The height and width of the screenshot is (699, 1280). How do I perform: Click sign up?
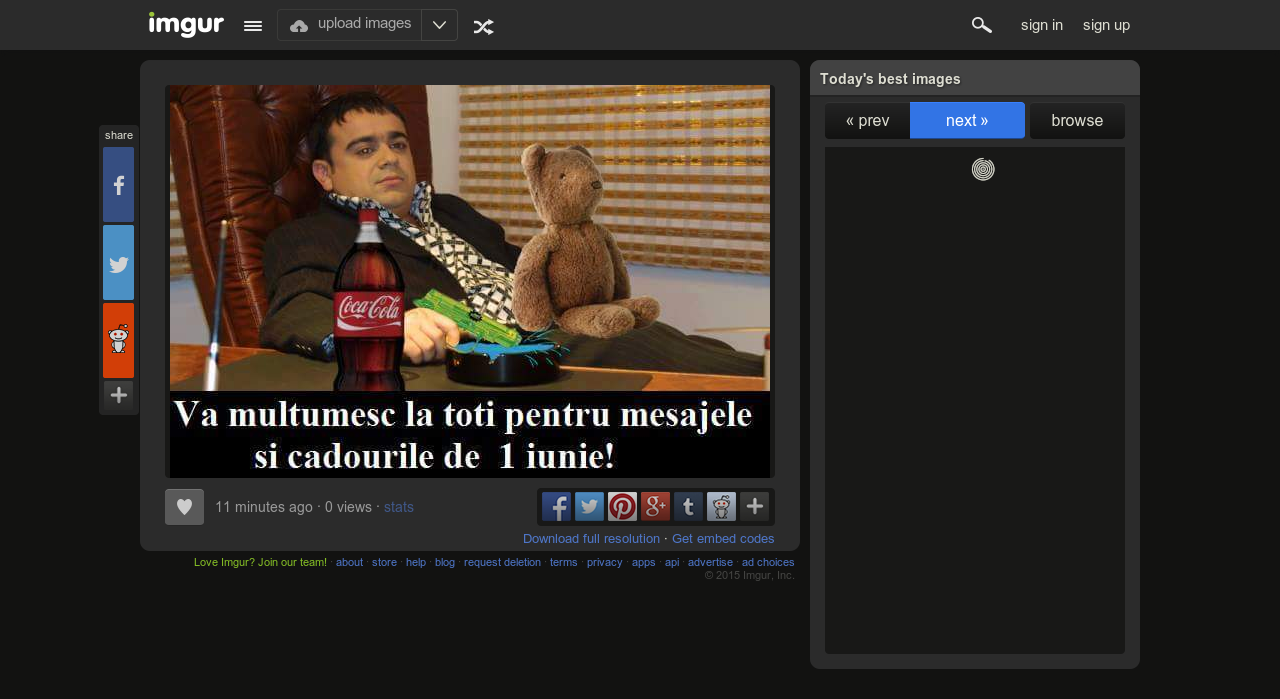(1106, 25)
